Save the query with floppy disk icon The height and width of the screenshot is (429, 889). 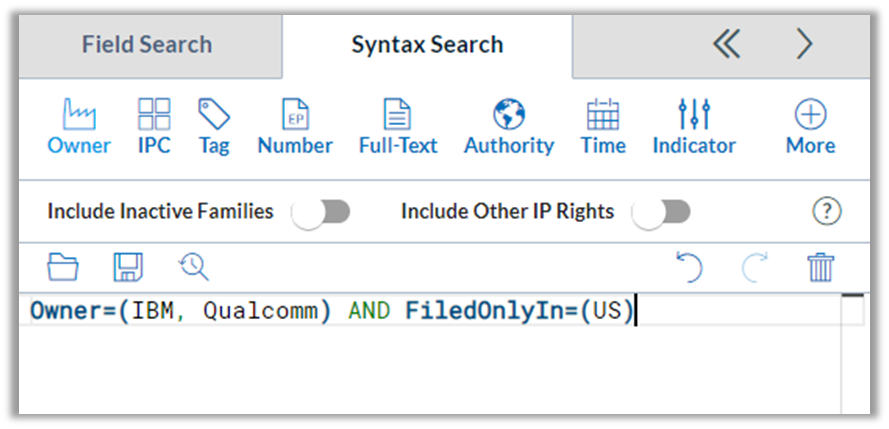click(128, 267)
